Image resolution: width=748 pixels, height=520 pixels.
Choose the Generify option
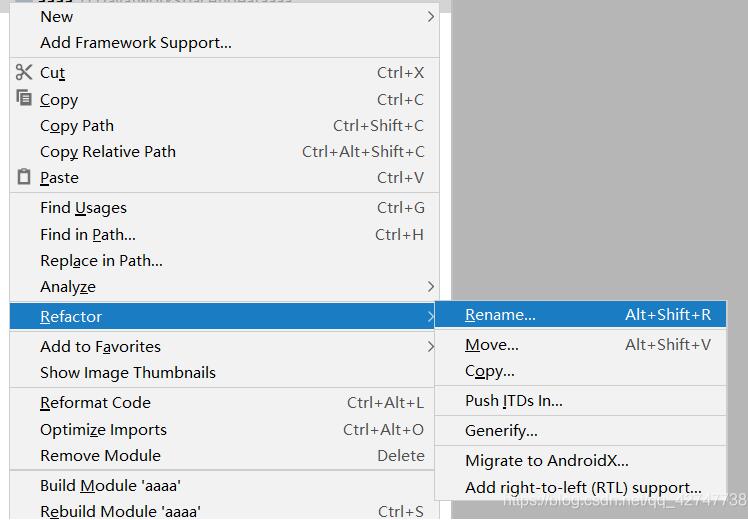501,431
